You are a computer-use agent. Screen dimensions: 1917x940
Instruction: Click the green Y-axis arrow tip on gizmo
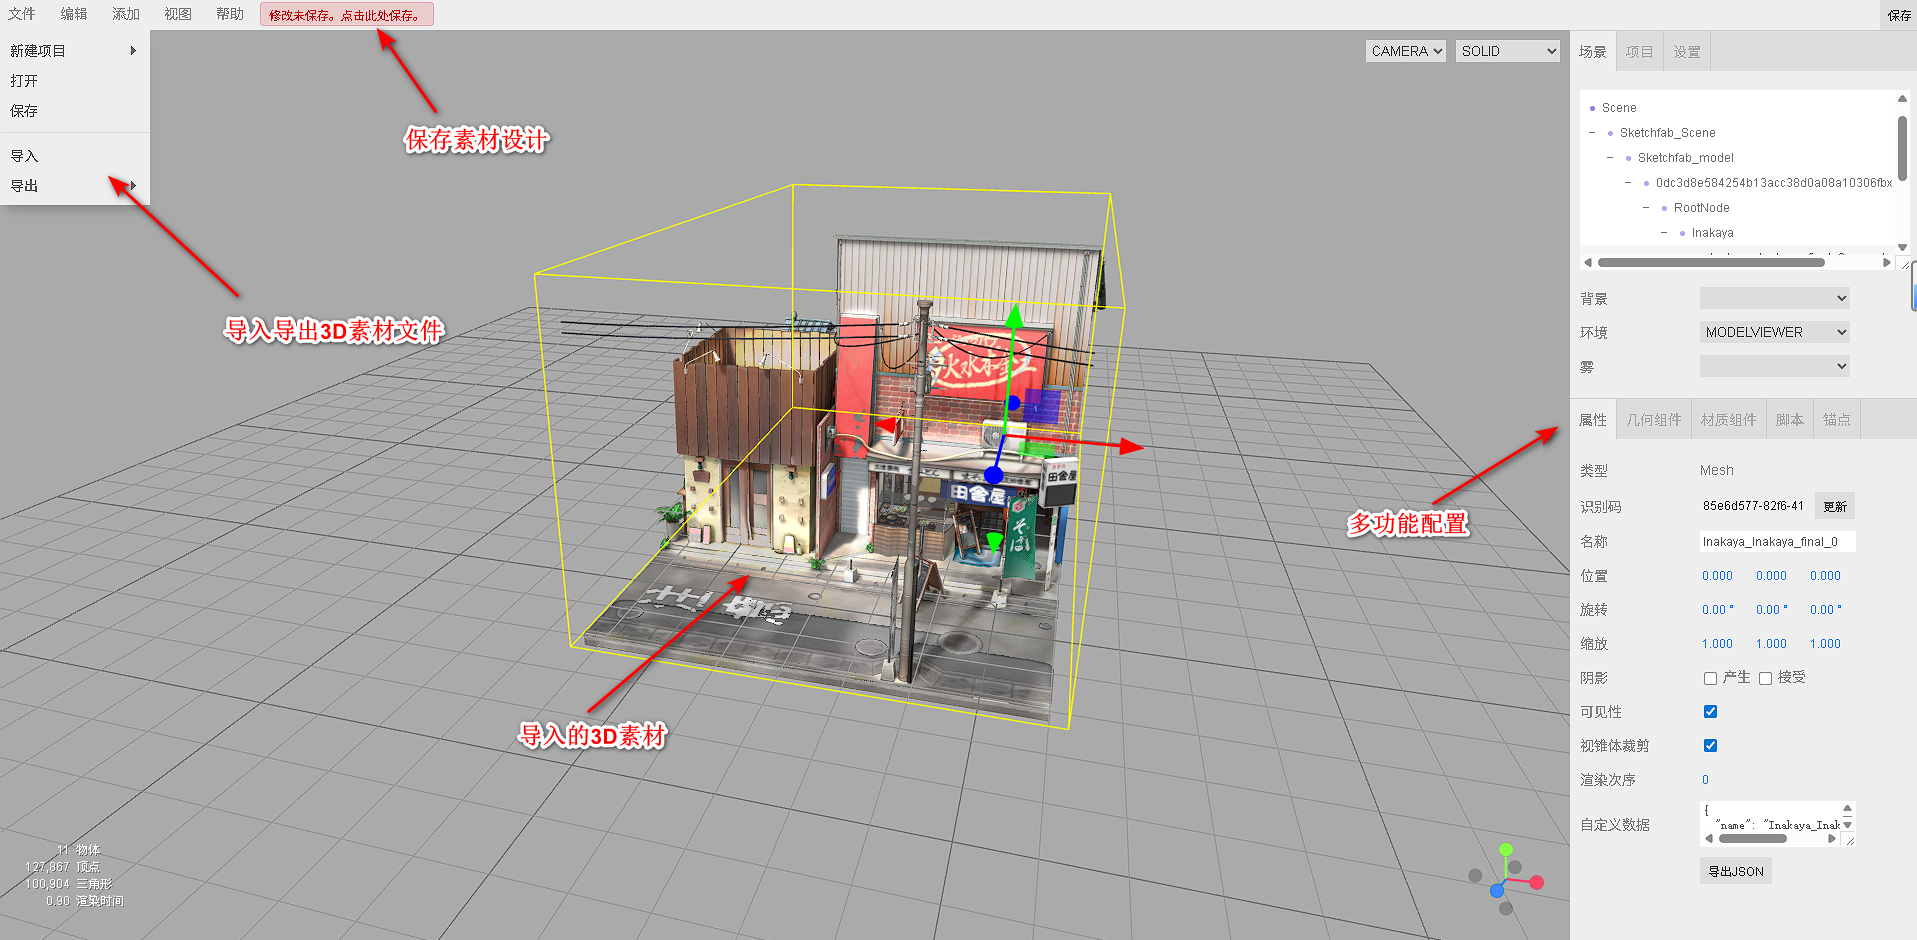tap(1014, 315)
